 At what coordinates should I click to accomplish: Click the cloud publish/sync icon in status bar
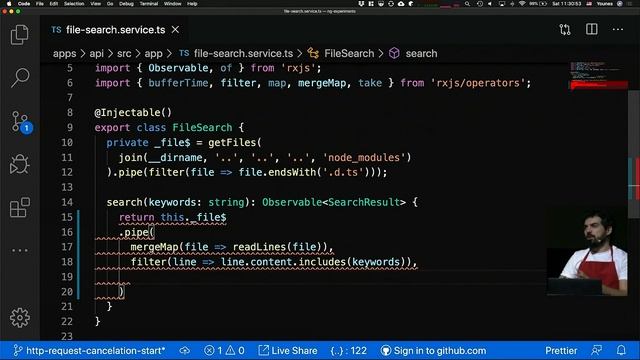point(184,351)
